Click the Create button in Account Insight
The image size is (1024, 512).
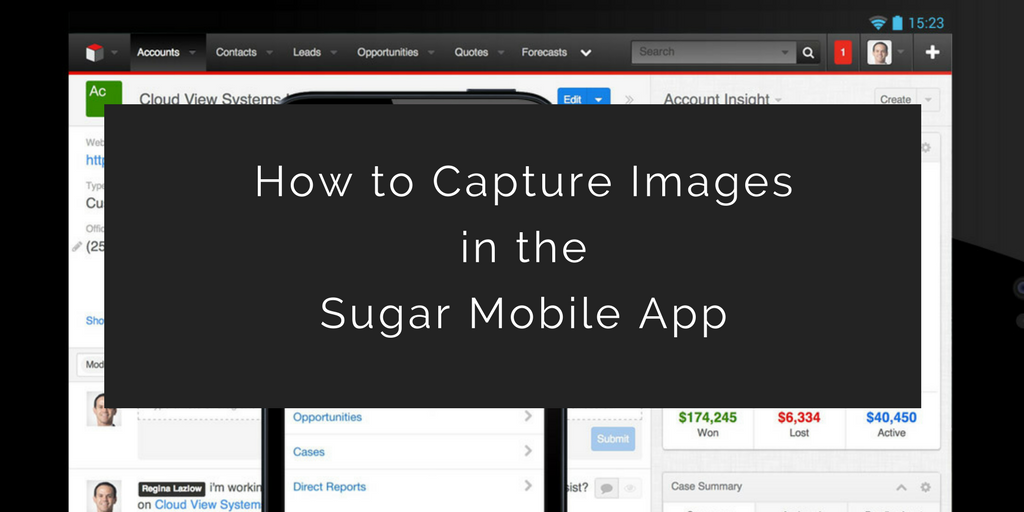pos(895,99)
